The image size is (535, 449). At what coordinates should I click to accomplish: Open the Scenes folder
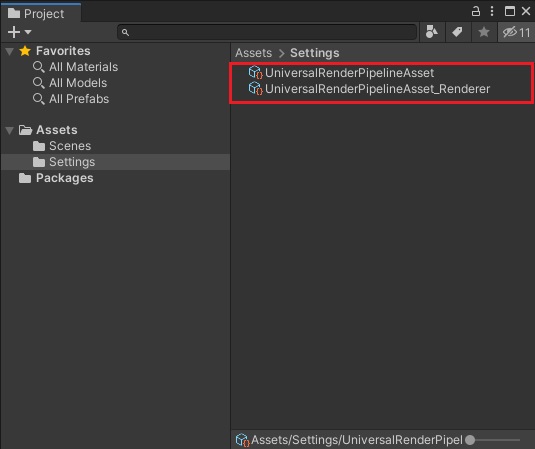pyautogui.click(x=70, y=146)
